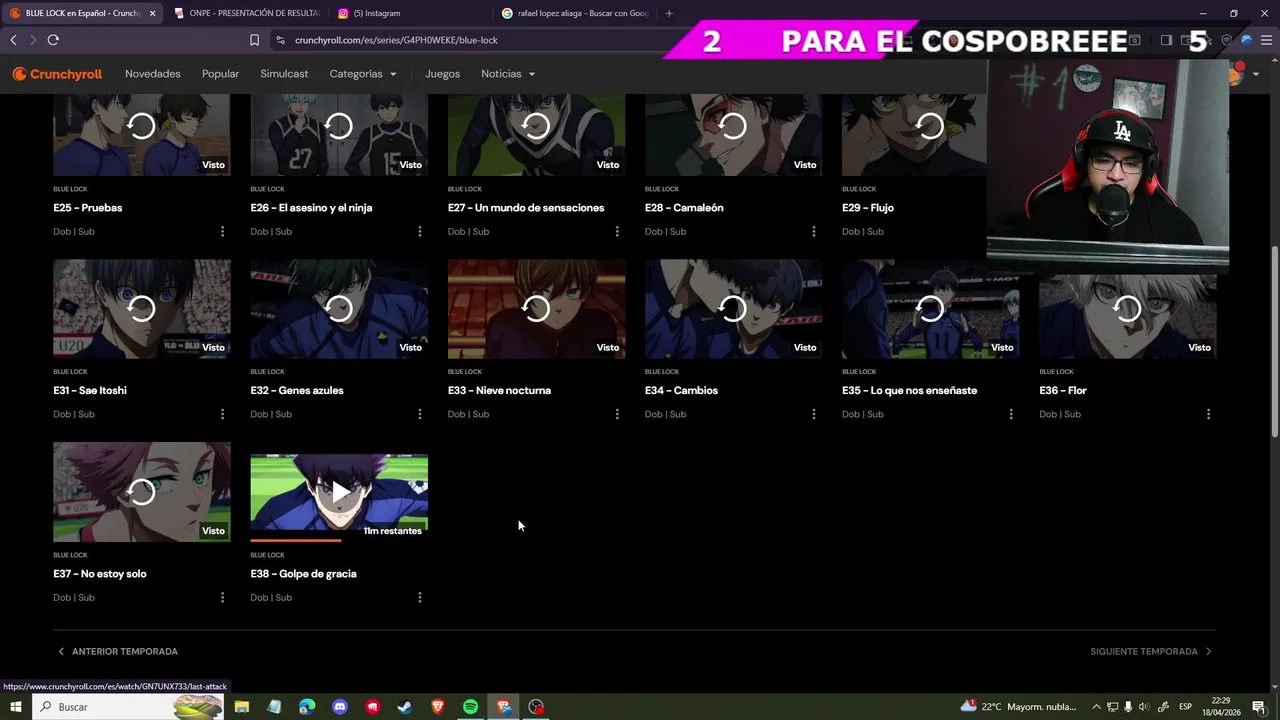Expand the Noticias dropdown
Image resolution: width=1280 pixels, height=720 pixels.
[508, 74]
